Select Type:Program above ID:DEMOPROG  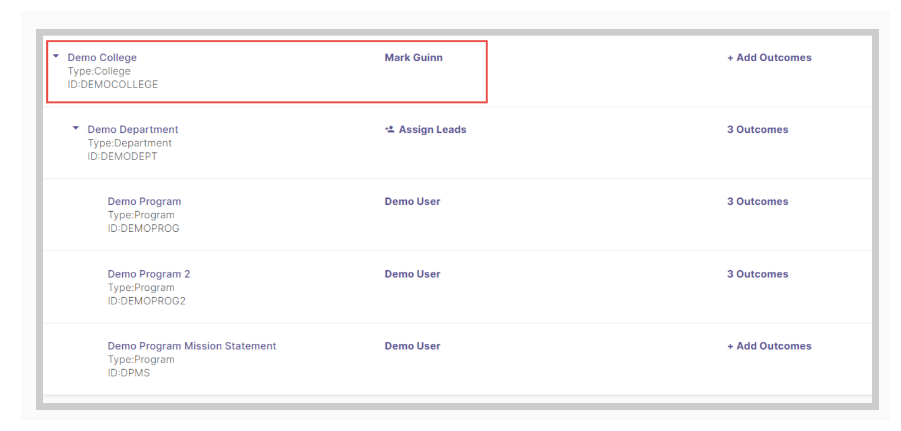tap(141, 215)
